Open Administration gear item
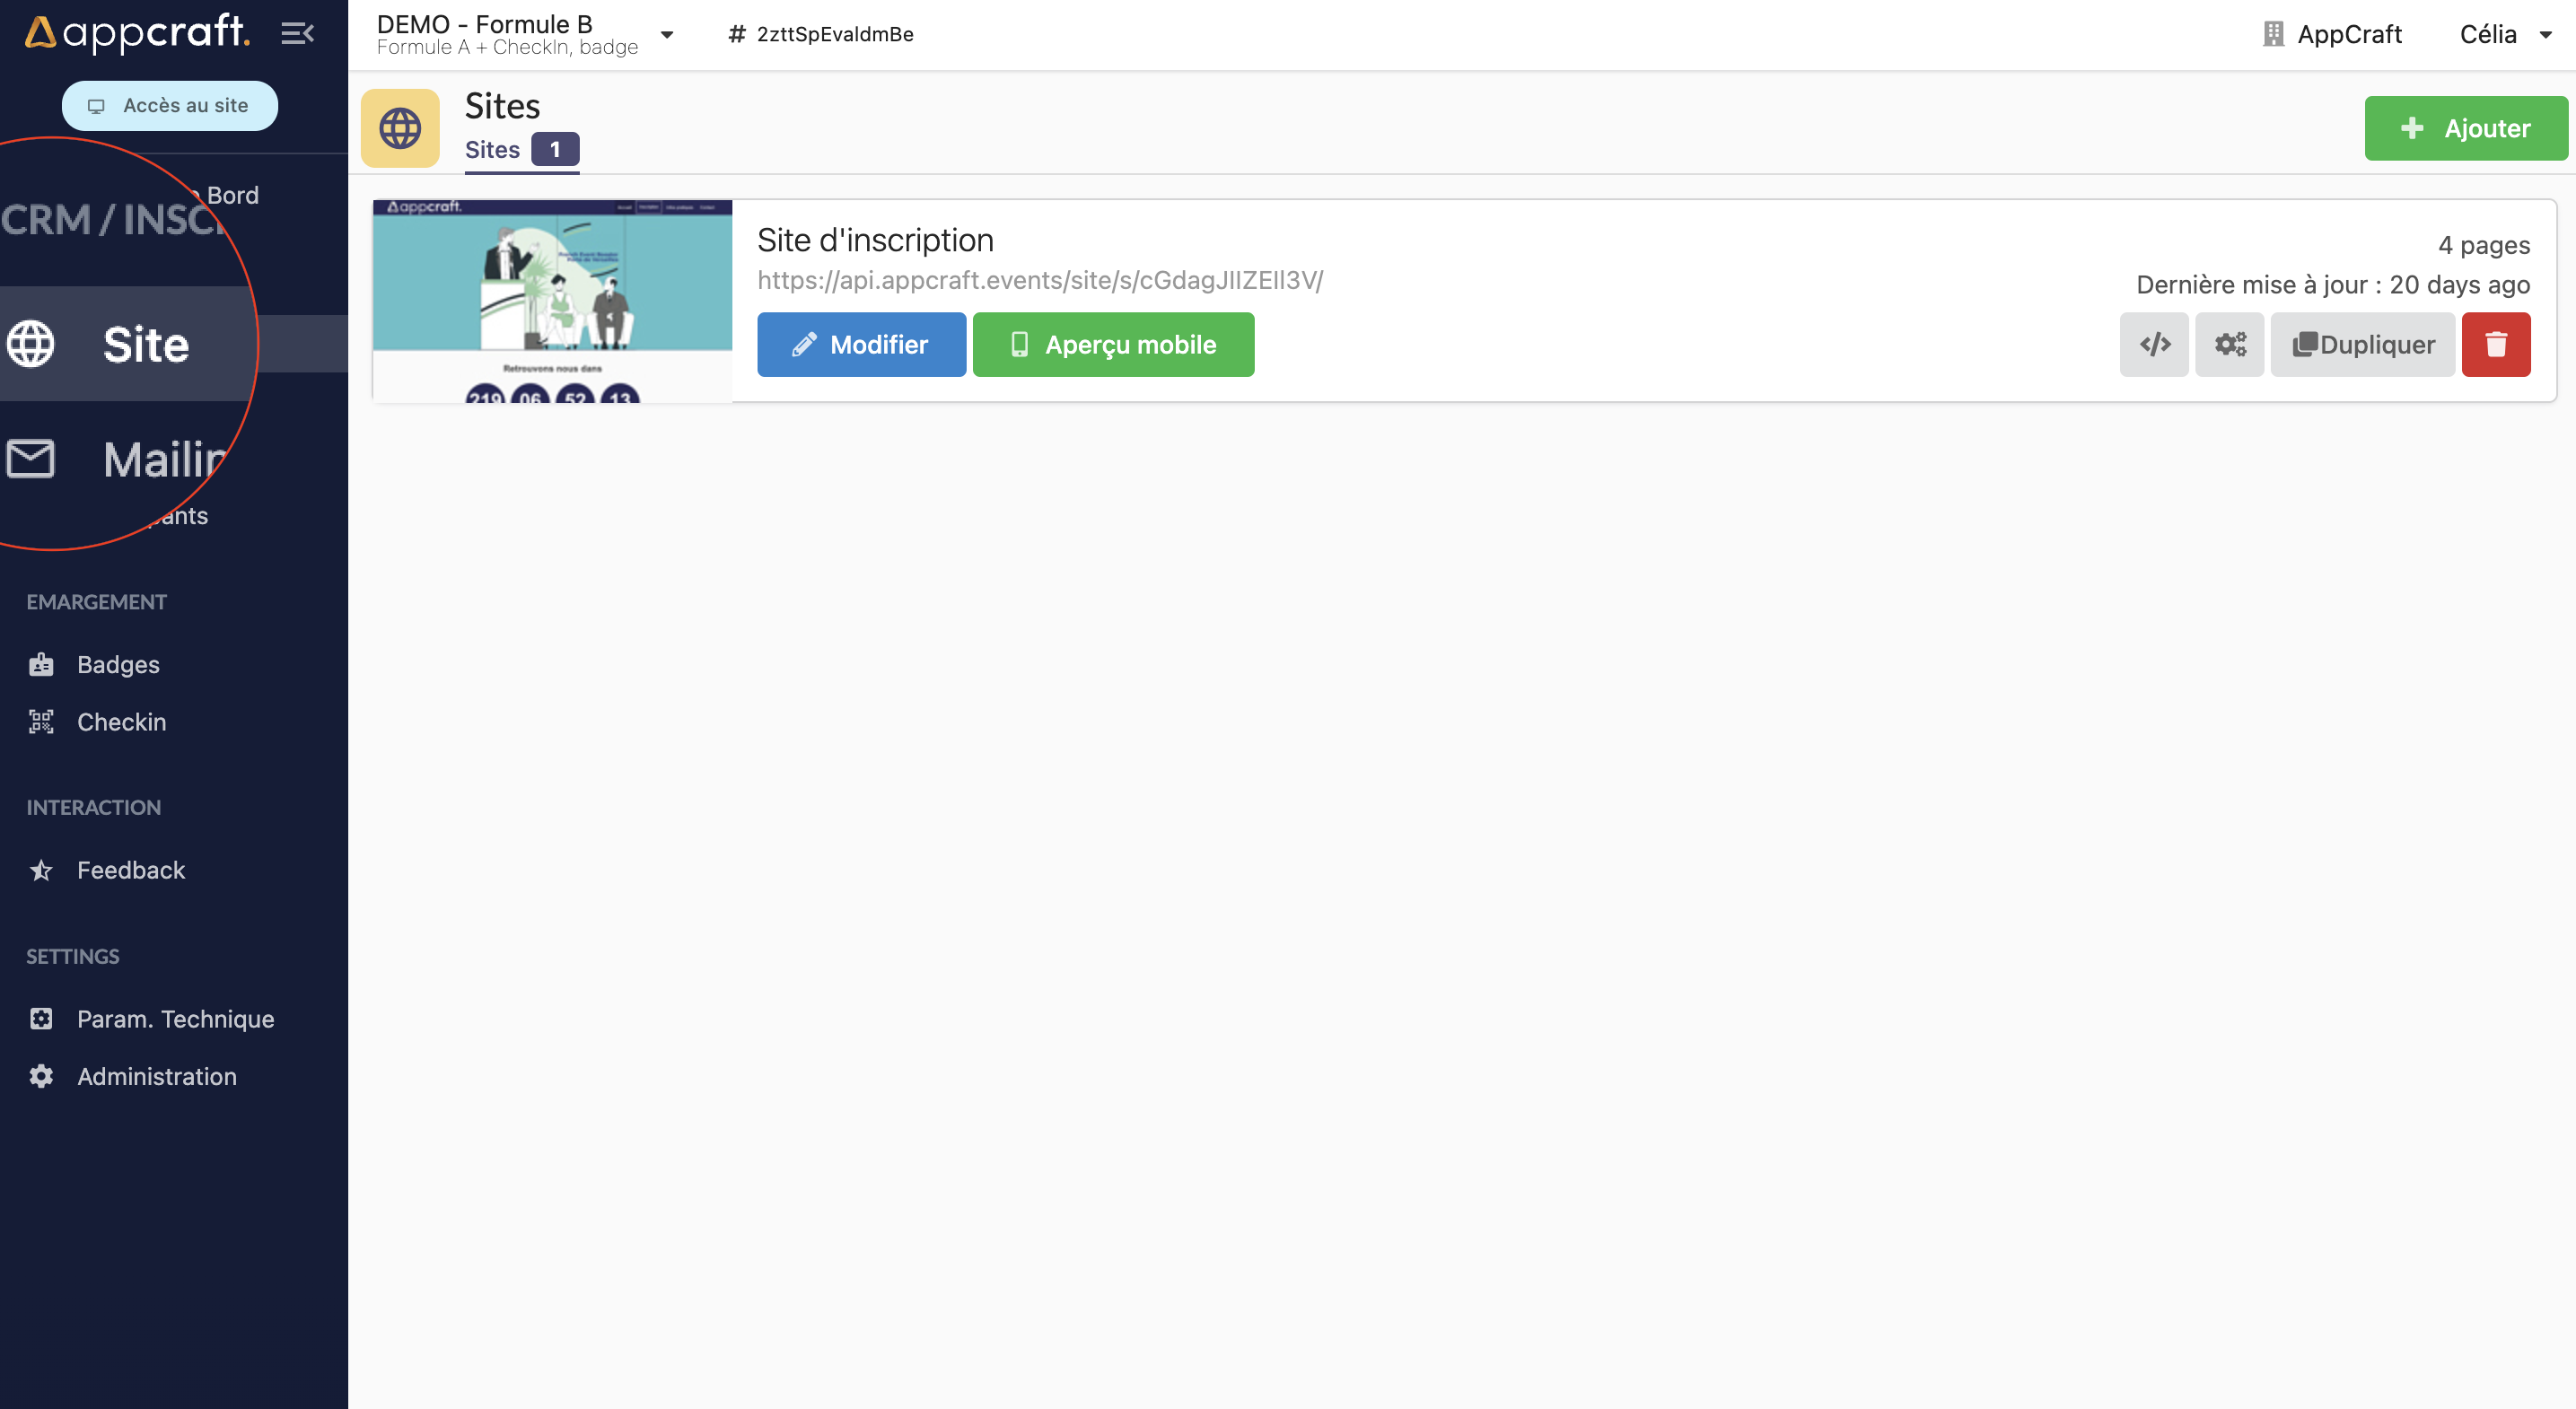Screen dimensions: 2576x1409 point(156,1076)
